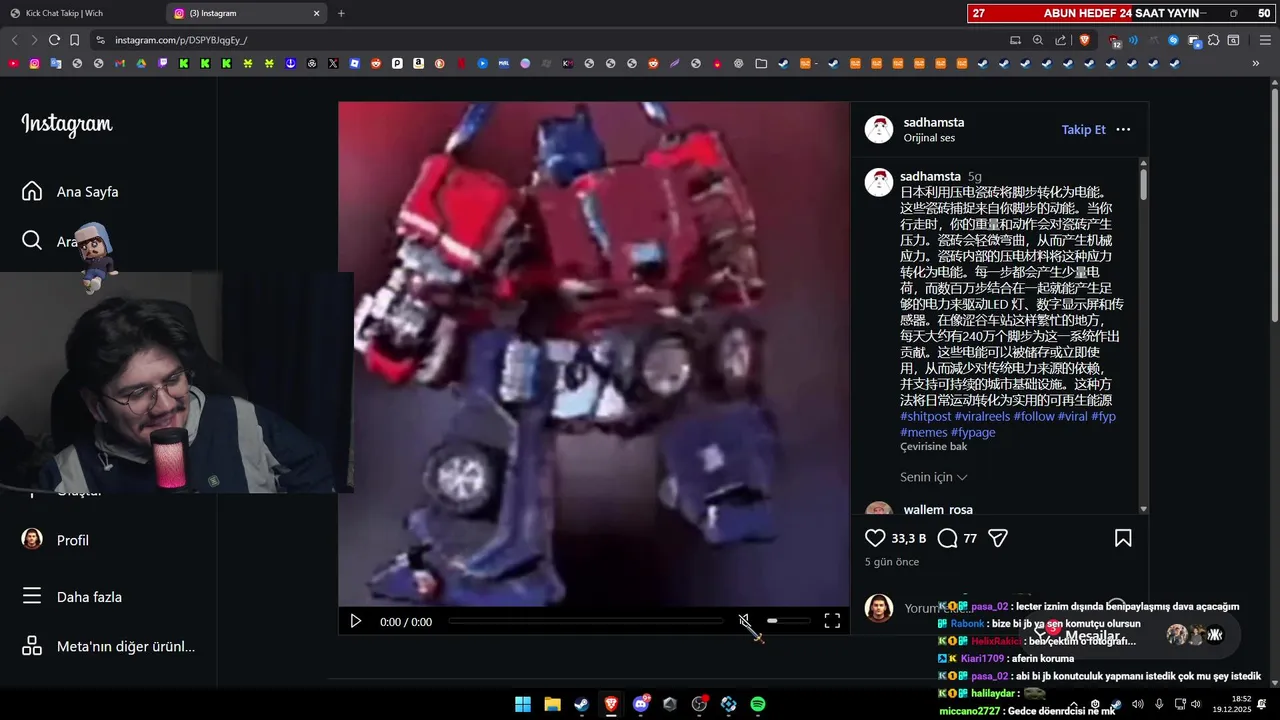Open the Profil page
Viewport: 1280px width, 720px height.
click(55, 540)
